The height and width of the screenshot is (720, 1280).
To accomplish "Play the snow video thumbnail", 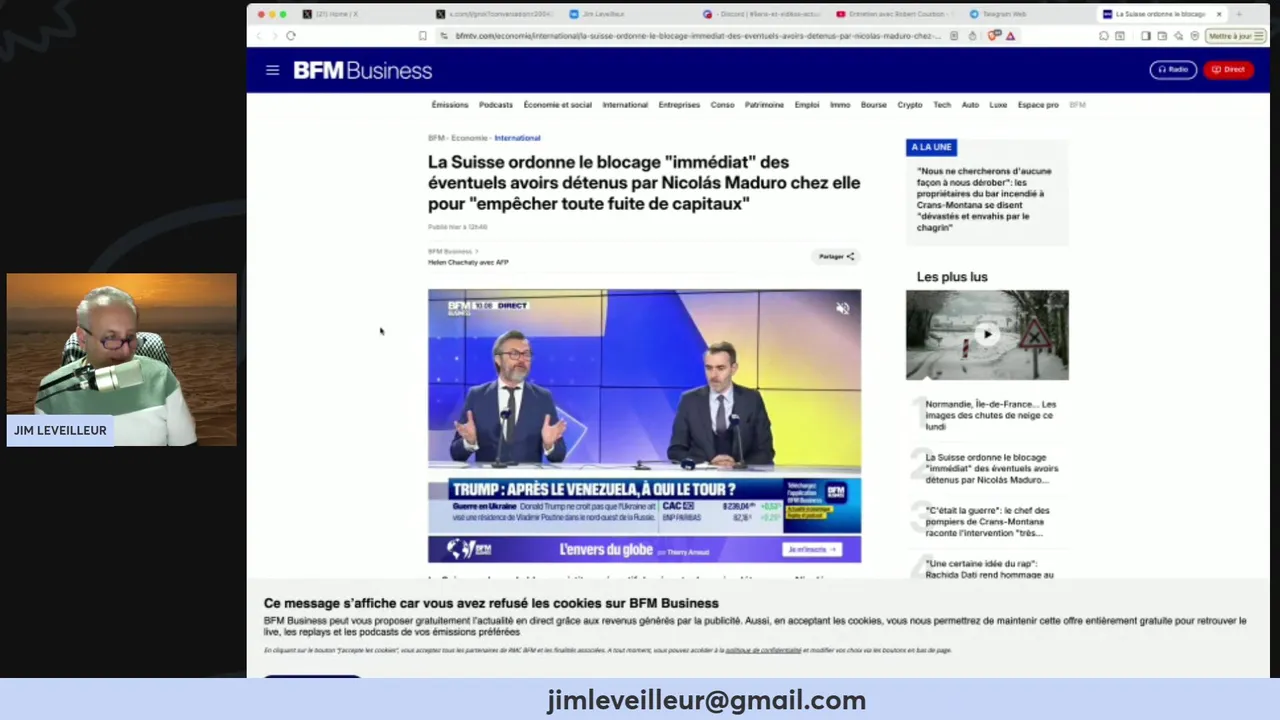I will point(987,335).
